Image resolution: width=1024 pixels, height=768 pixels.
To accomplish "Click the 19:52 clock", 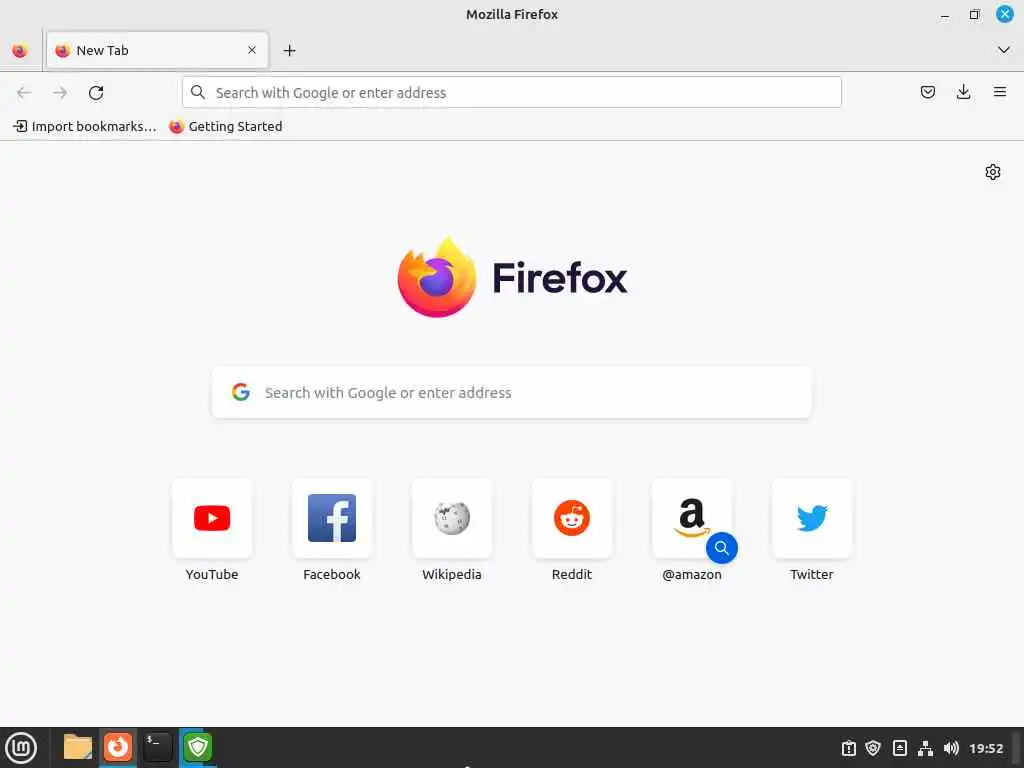I will 986,748.
